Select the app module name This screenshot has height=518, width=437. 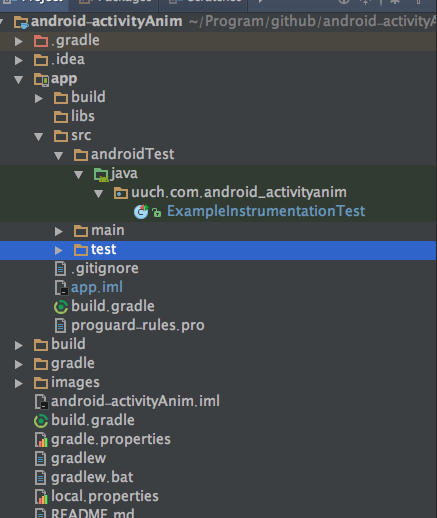64,79
